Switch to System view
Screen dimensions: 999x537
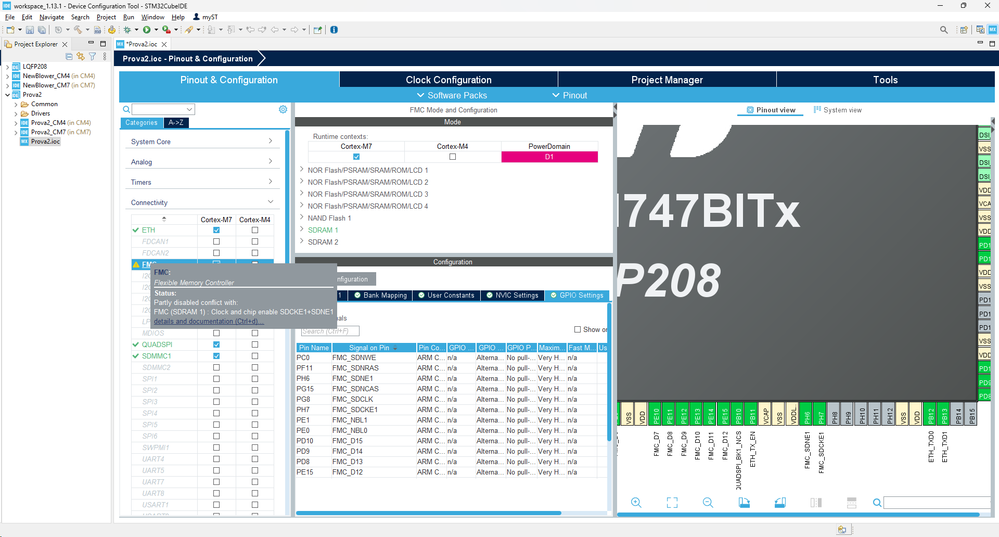838,110
